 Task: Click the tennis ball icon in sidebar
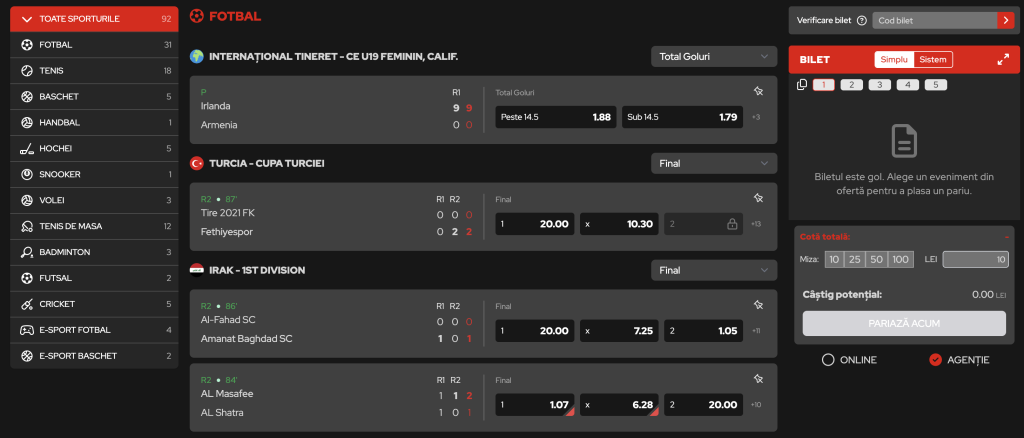(27, 70)
